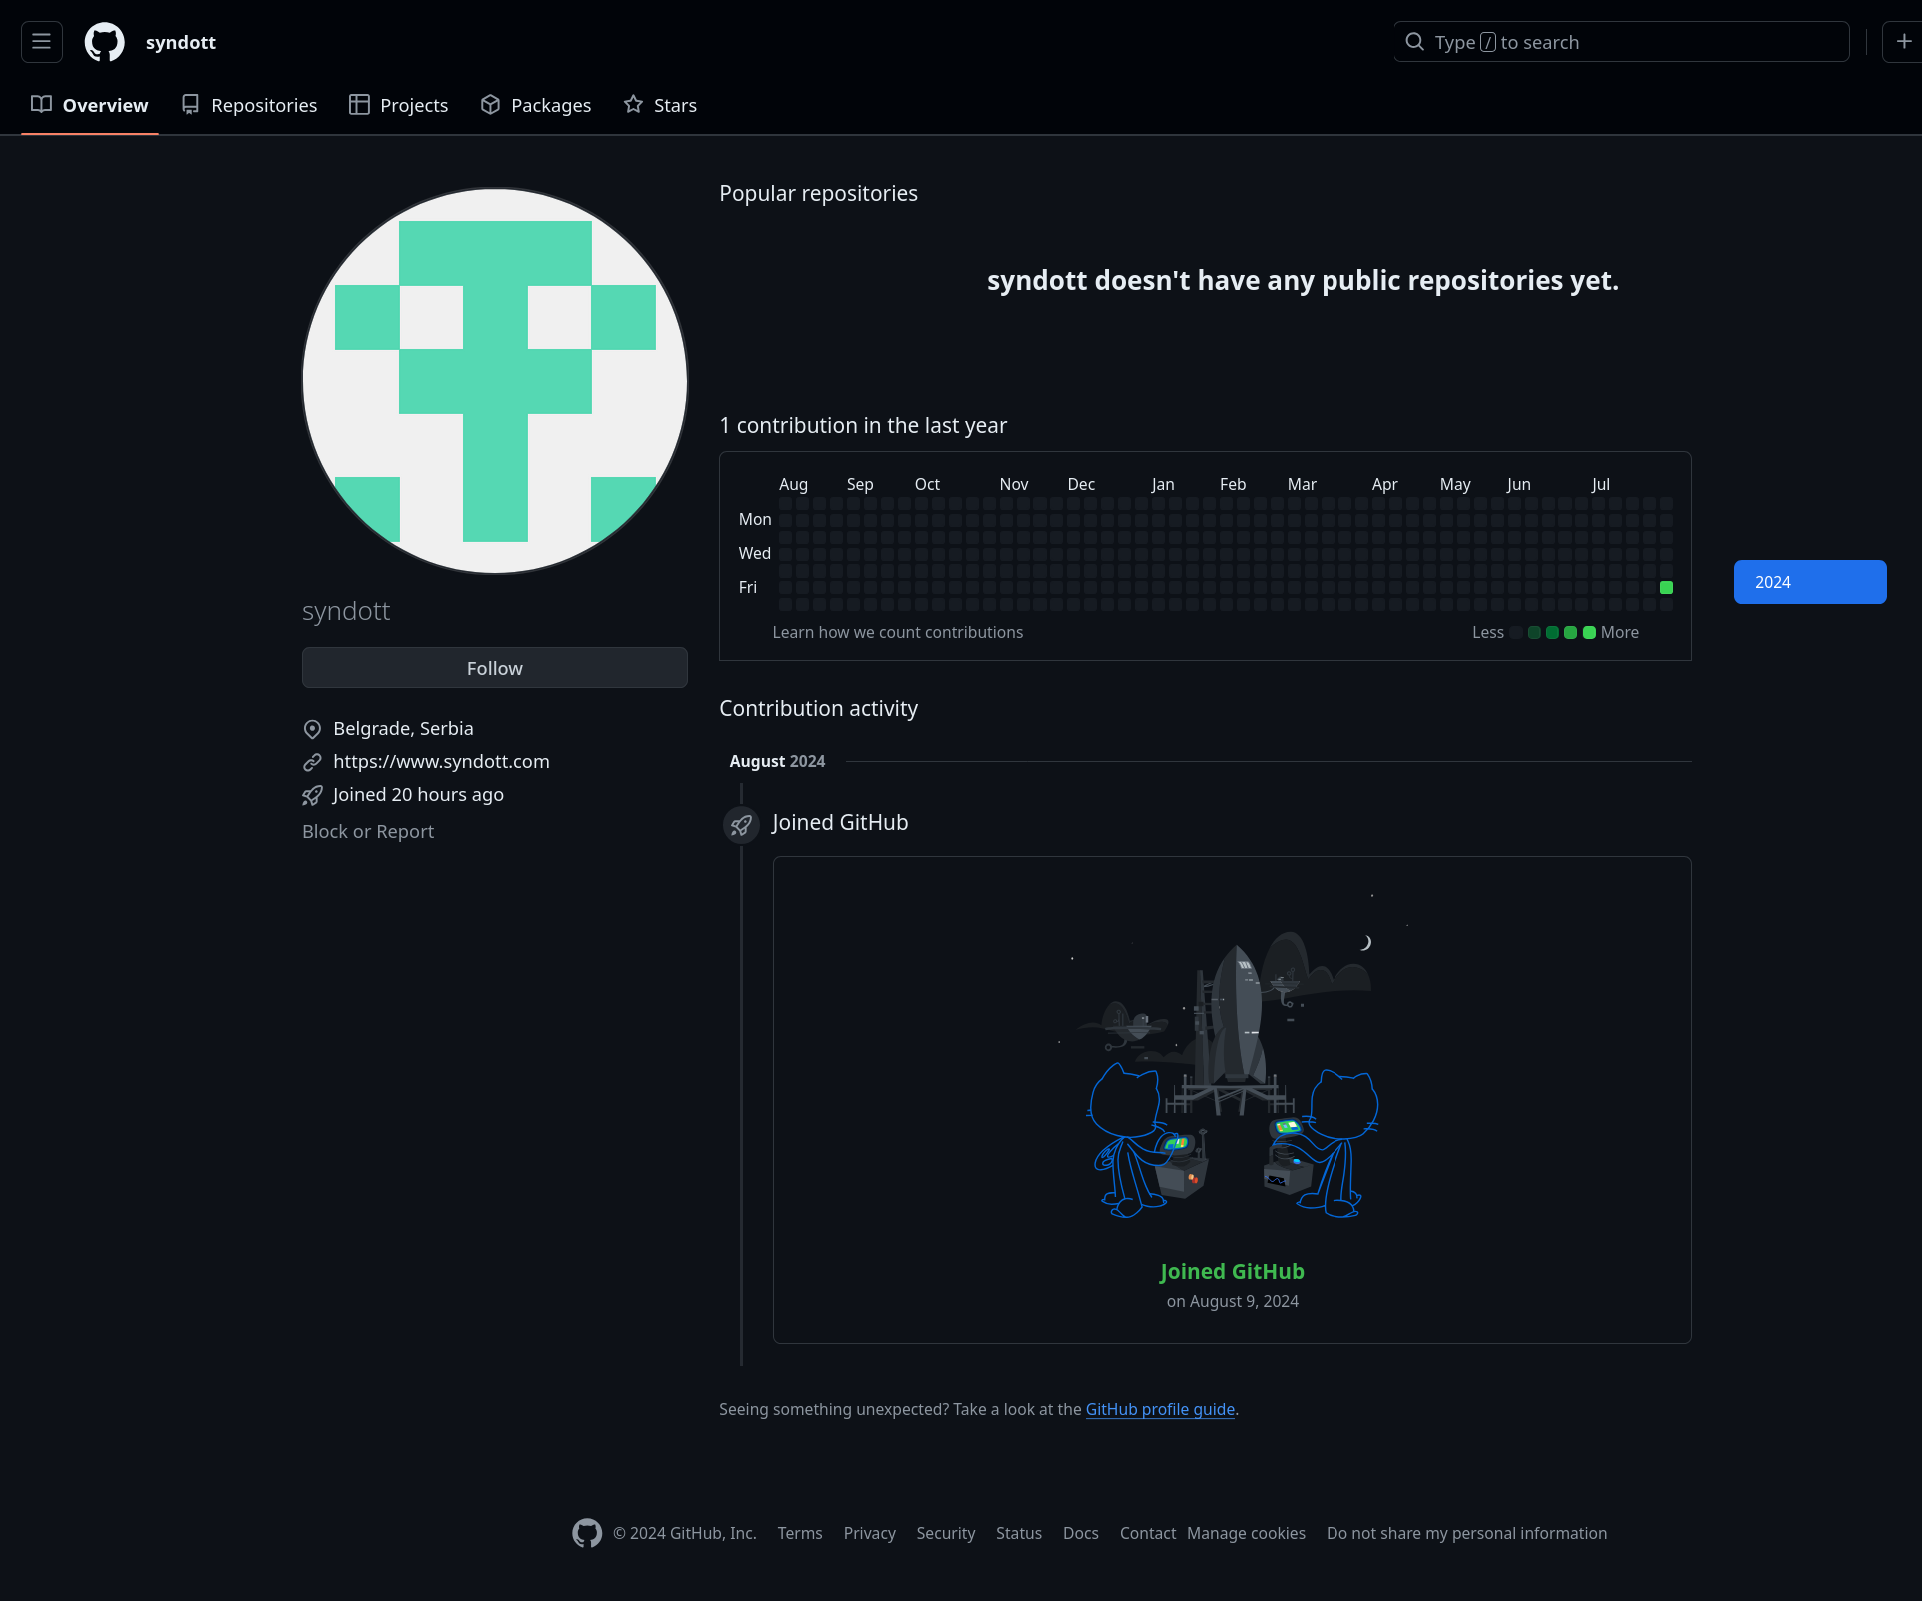The image size is (1922, 1601).
Task: Switch to the Packages tab
Action: tap(536, 105)
